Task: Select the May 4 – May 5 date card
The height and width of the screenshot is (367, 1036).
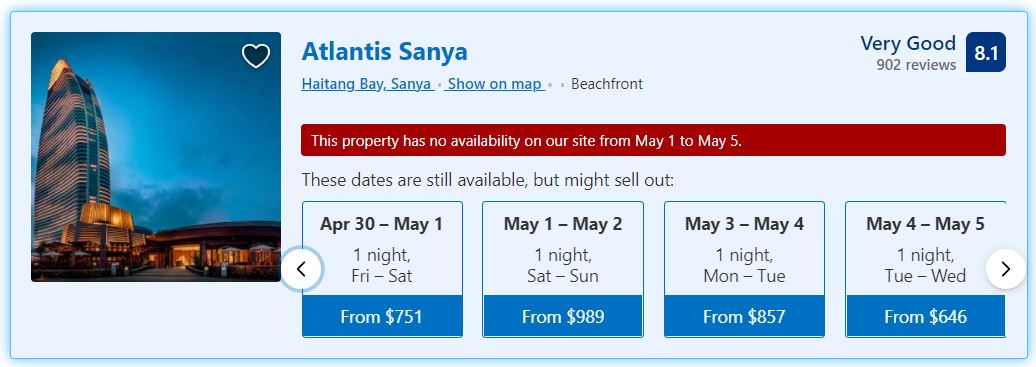Action: (x=926, y=269)
